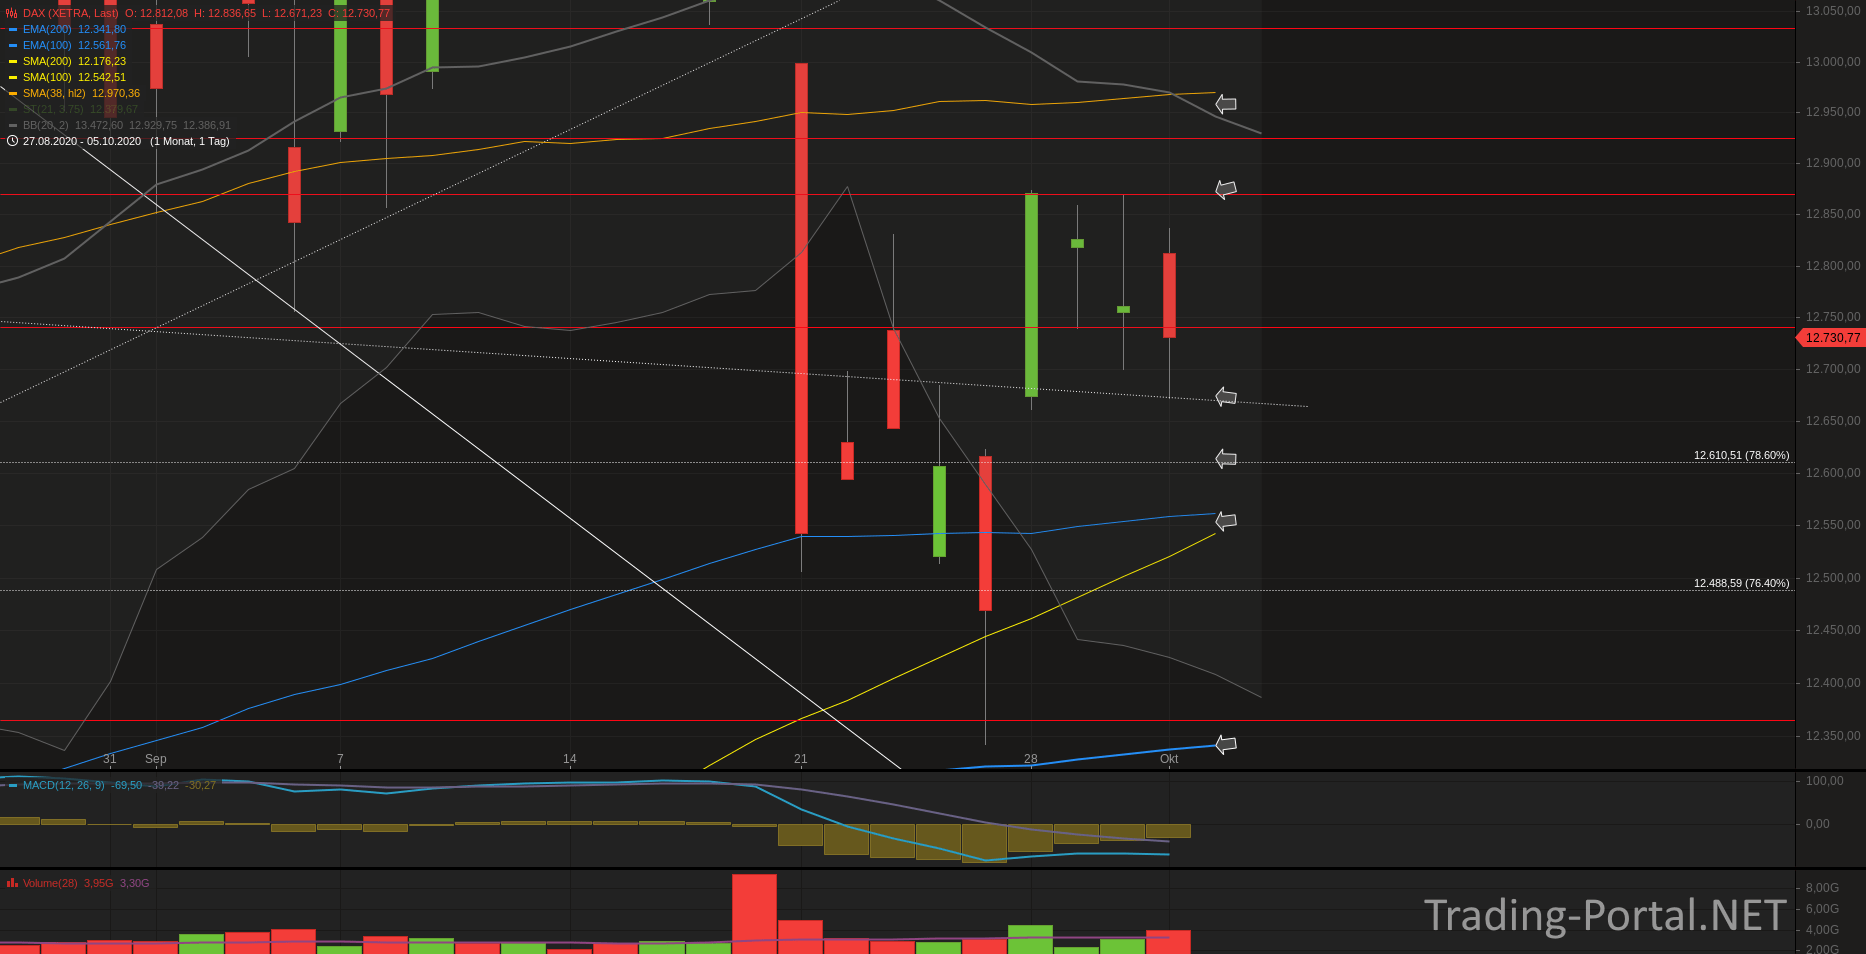
Task: Open the 27.08.2020 - 05.10.2020 date range
Action: pos(82,141)
